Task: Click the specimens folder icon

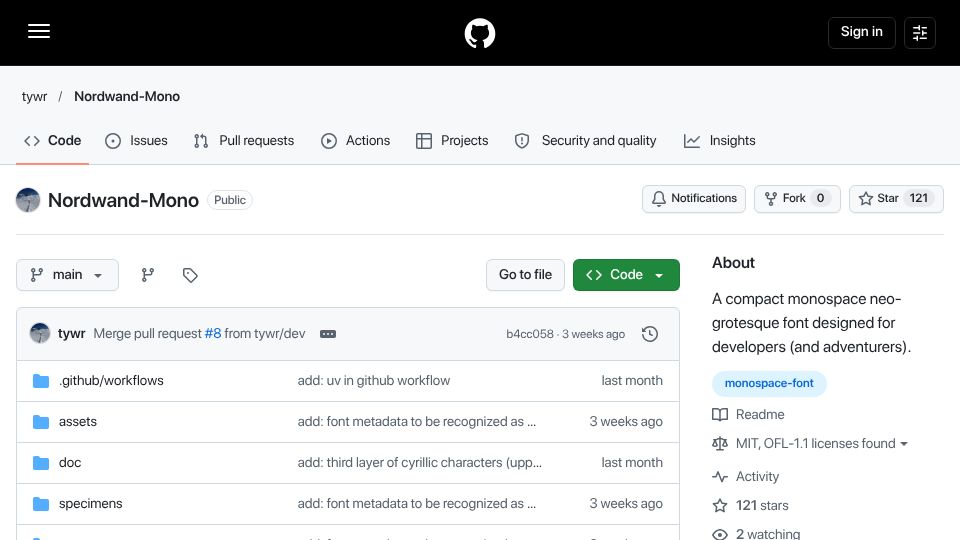Action: click(x=41, y=504)
